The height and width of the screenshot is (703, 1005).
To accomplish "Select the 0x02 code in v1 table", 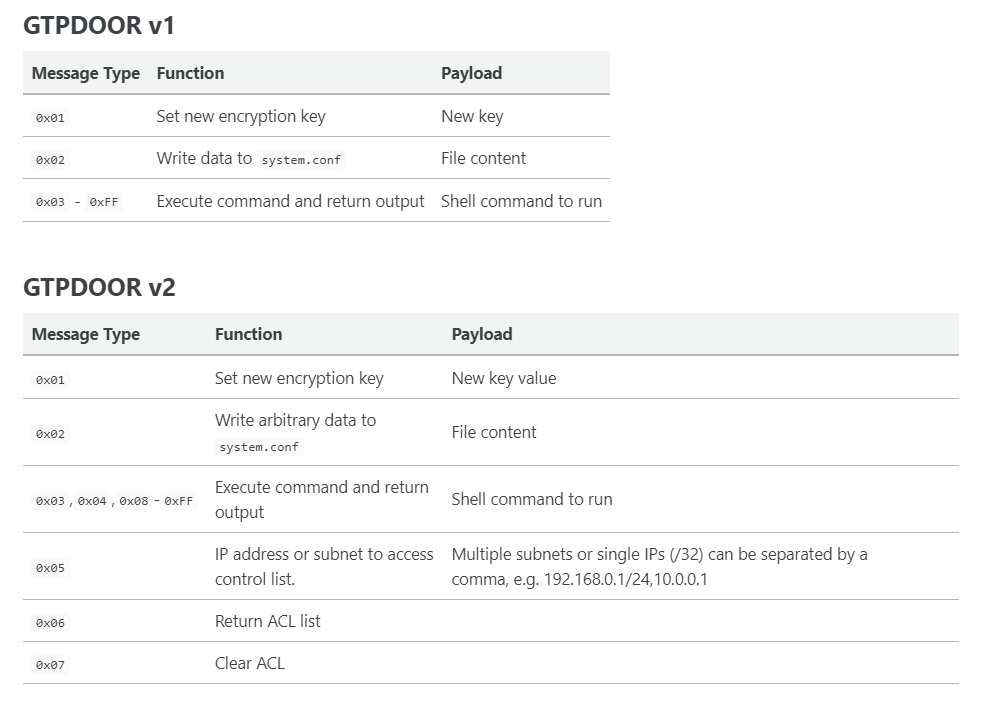I will point(50,160).
